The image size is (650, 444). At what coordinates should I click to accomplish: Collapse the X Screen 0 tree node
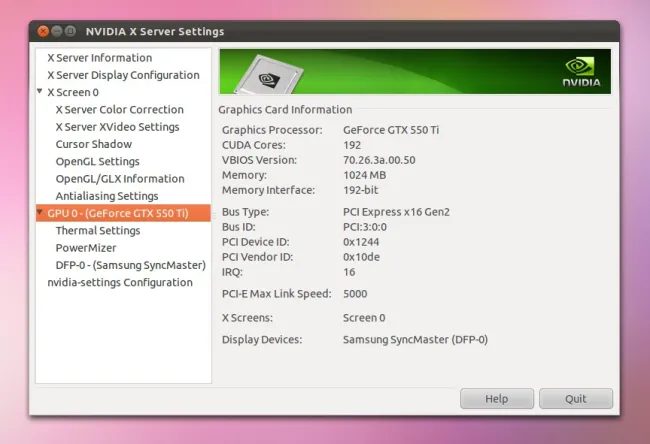click(x=41, y=93)
